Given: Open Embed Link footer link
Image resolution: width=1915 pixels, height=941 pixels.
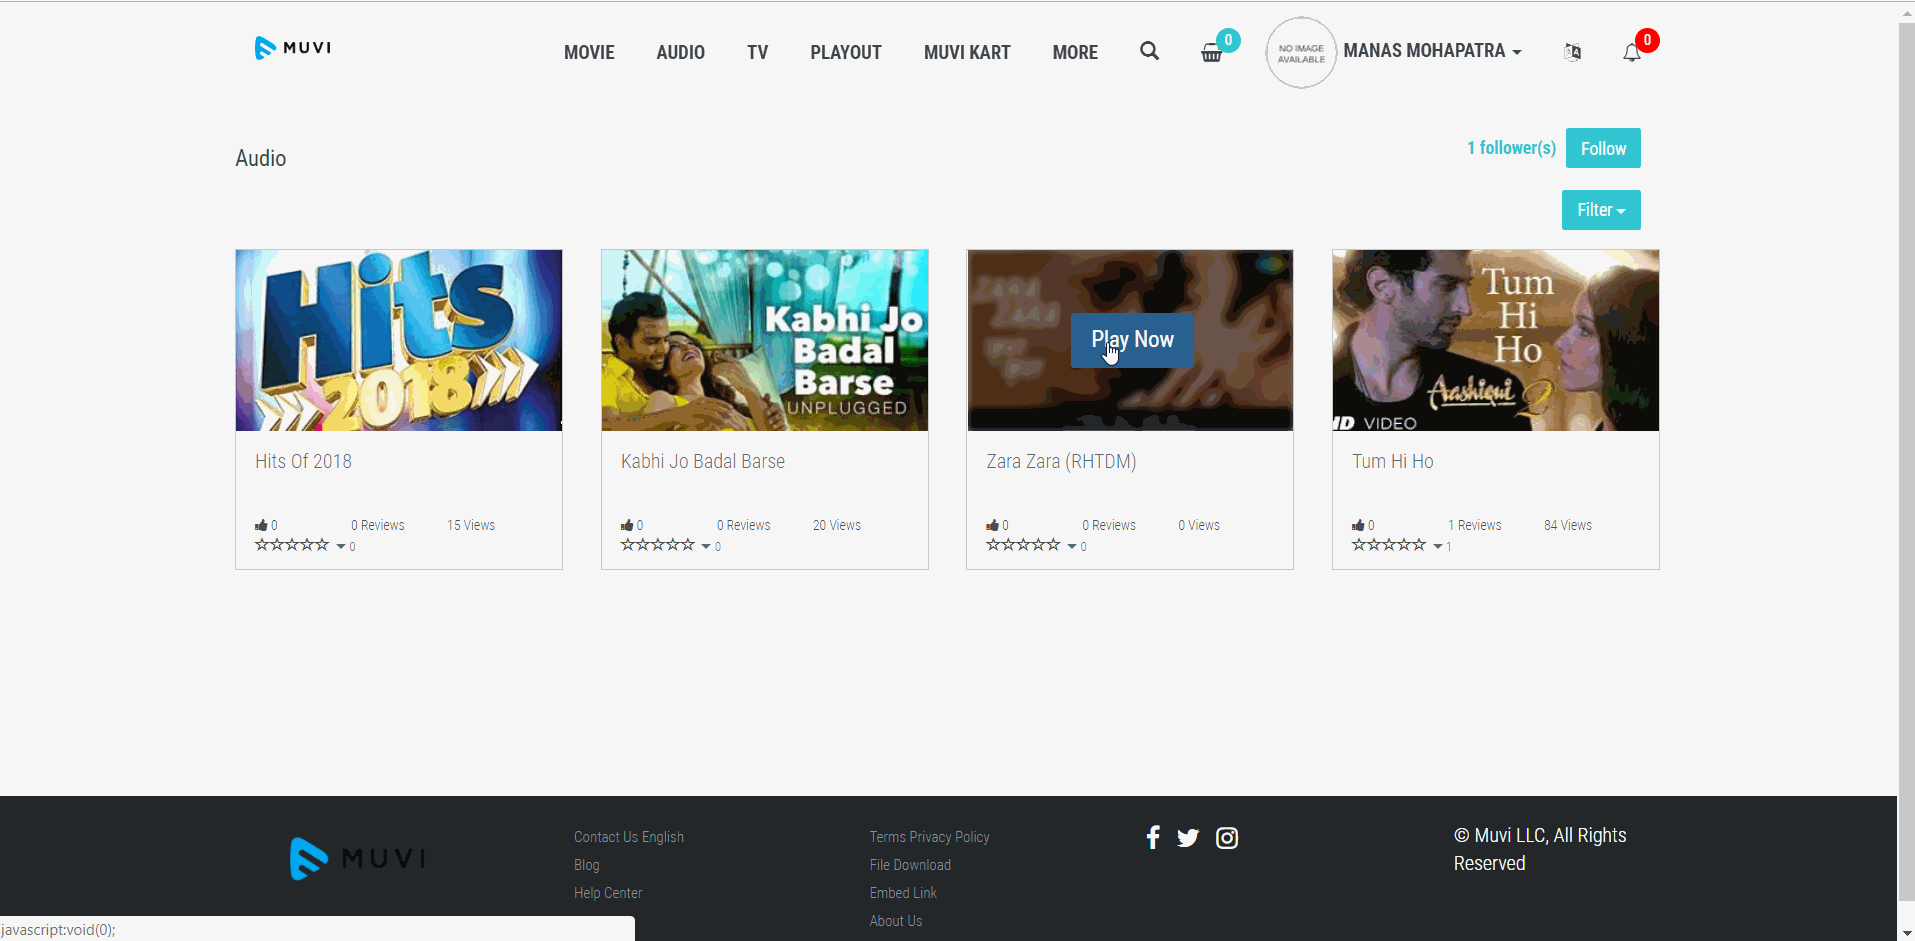Looking at the screenshot, I should point(903,893).
